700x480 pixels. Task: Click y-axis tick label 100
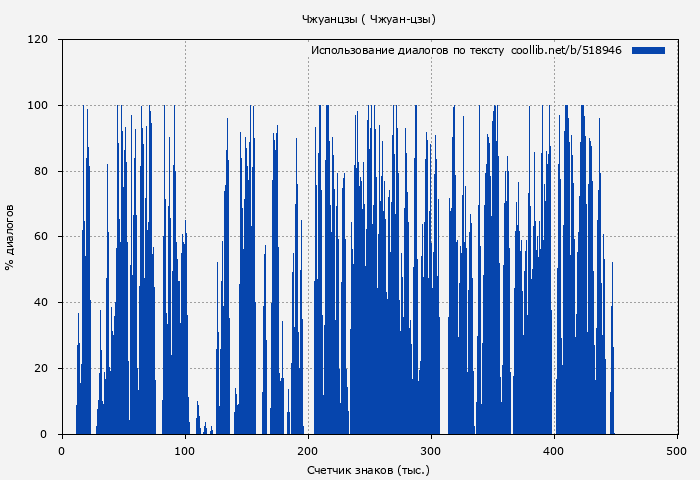pos(38,106)
